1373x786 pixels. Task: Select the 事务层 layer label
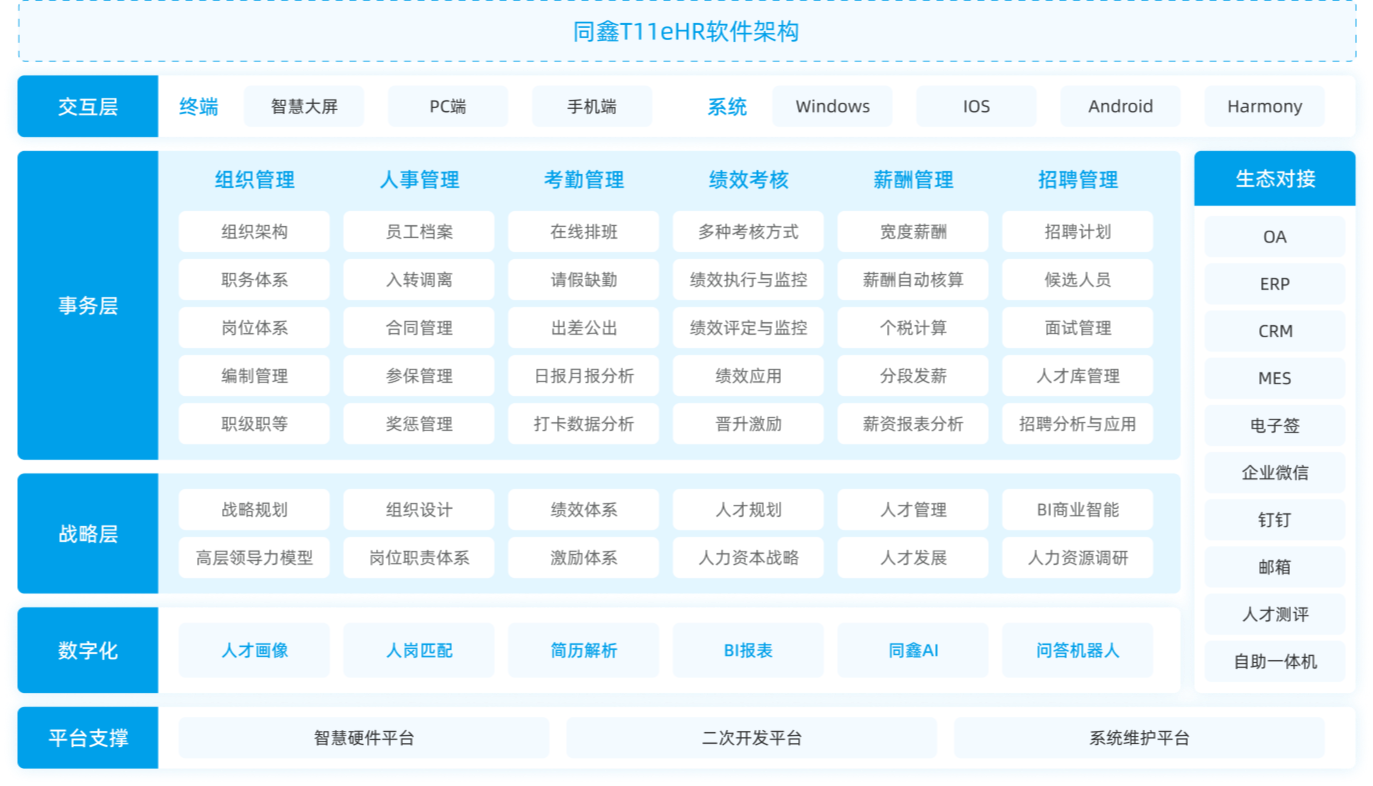pos(88,305)
